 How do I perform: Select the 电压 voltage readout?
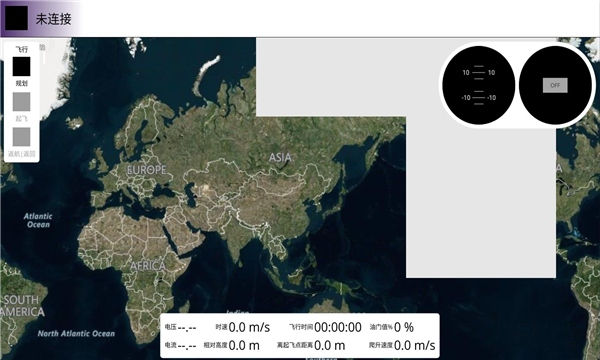181,327
